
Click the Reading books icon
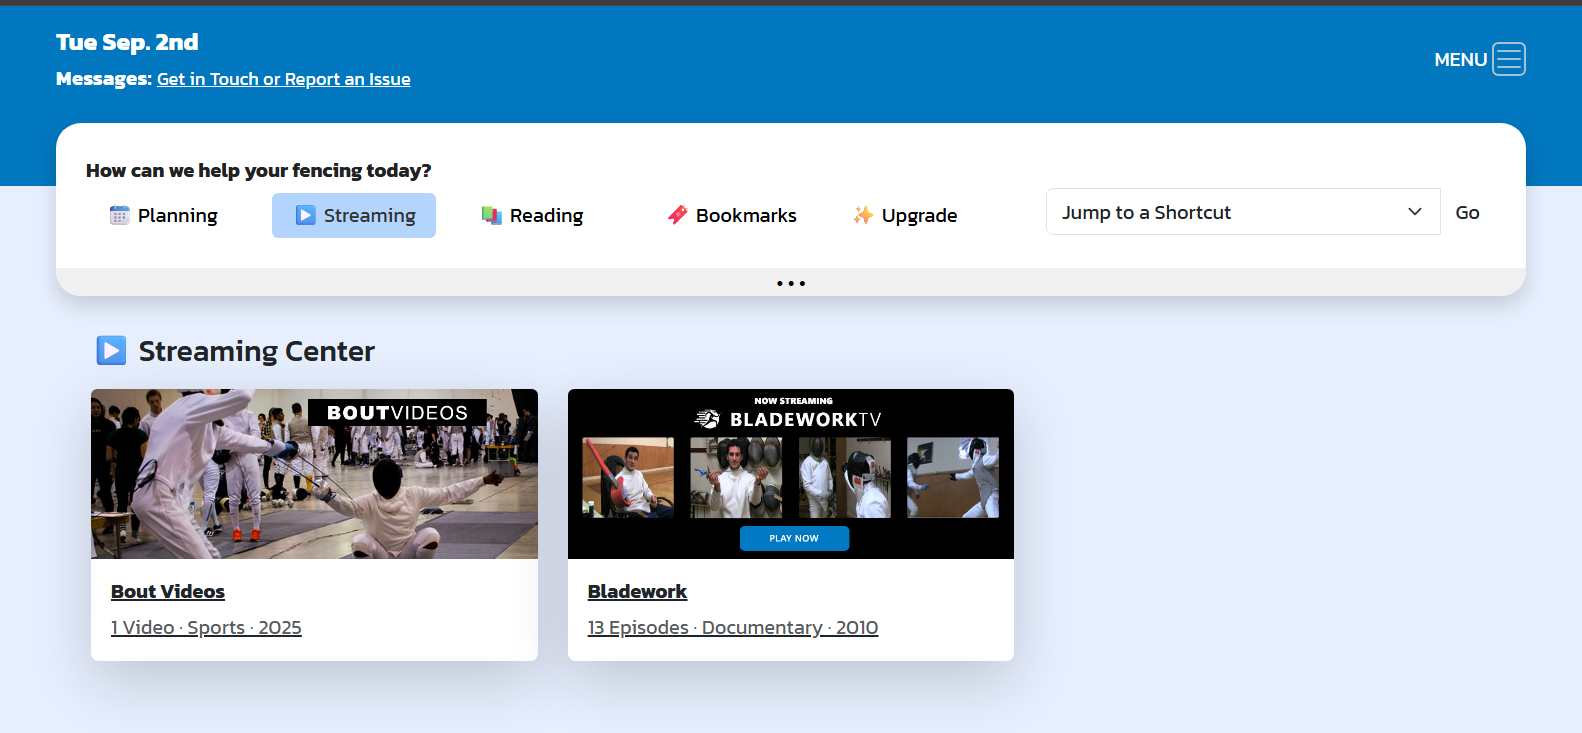tap(491, 215)
